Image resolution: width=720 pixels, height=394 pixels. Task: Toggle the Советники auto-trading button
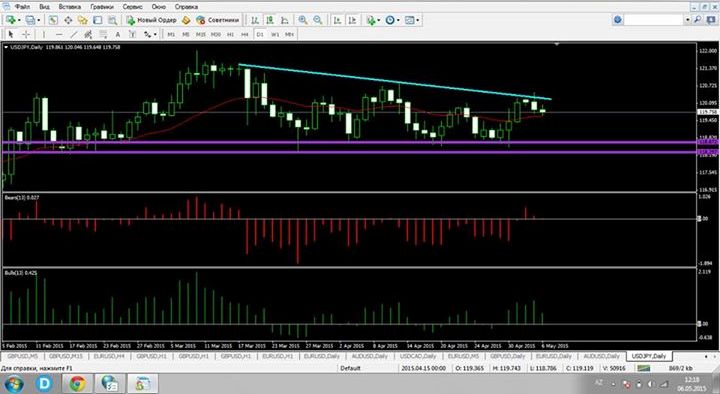pos(218,20)
